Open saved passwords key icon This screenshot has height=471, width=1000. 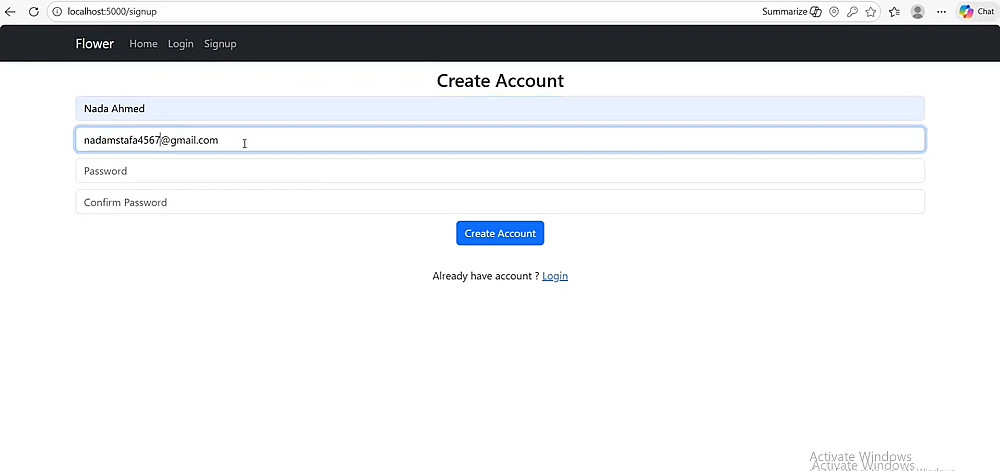click(852, 12)
